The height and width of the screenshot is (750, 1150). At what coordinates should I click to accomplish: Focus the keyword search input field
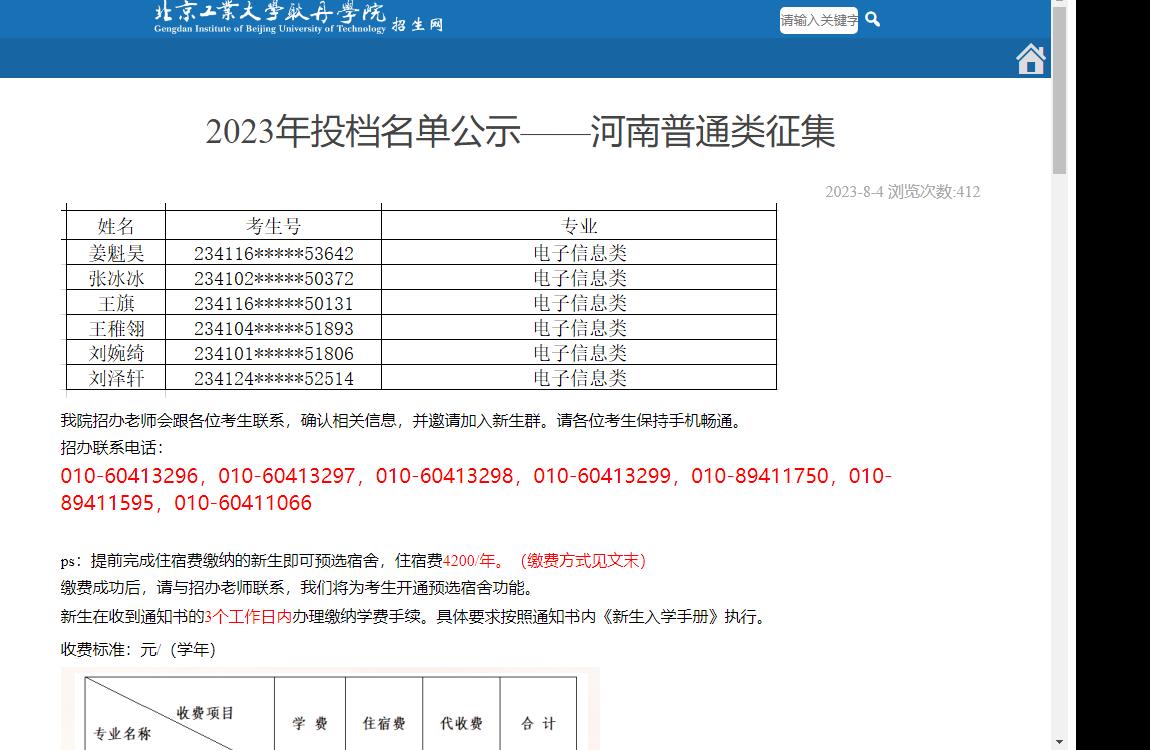point(818,20)
